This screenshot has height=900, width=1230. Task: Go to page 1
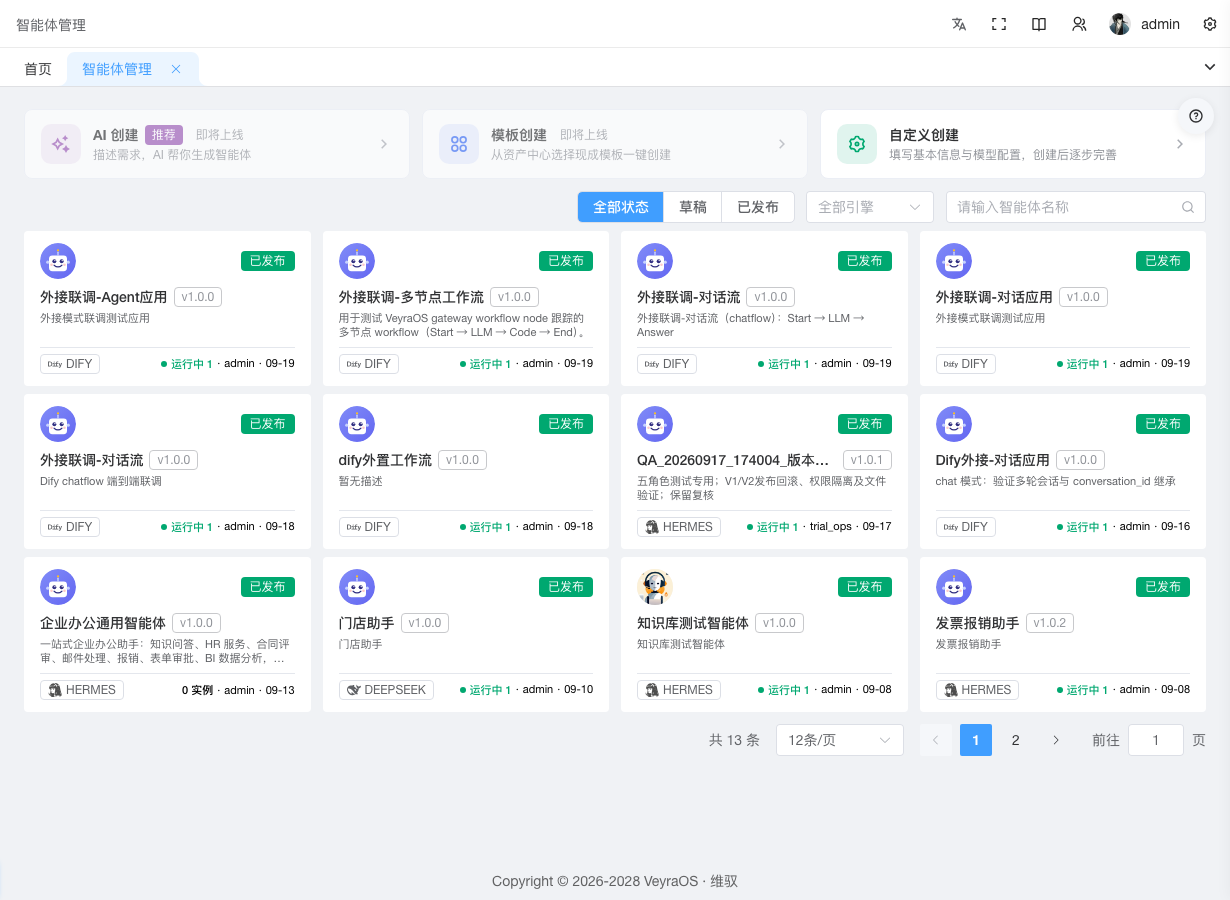point(976,740)
